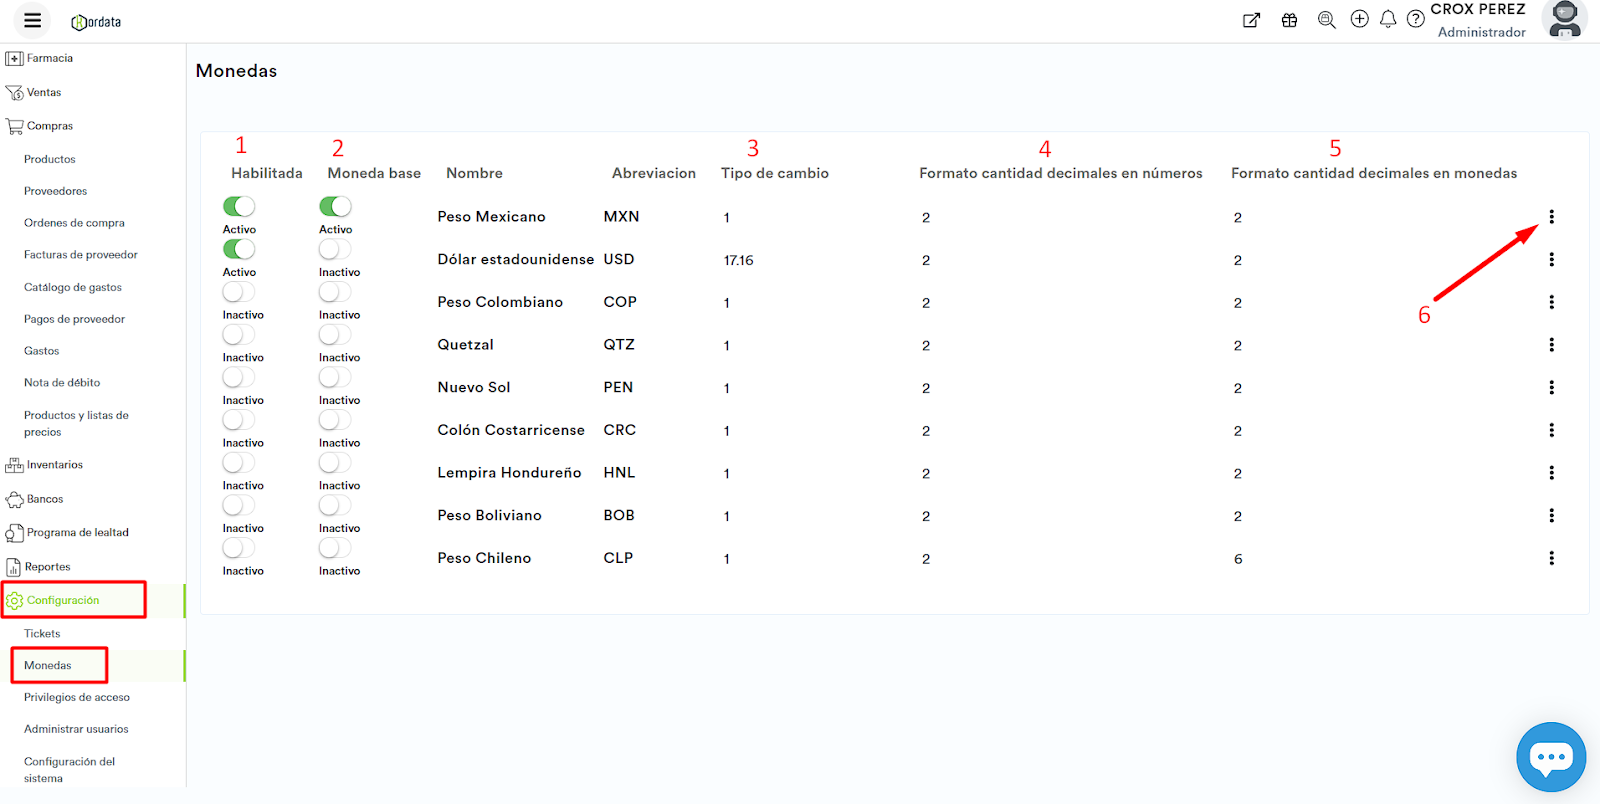
Task: Click the search magnifier icon in header
Action: pyautogui.click(x=1326, y=20)
